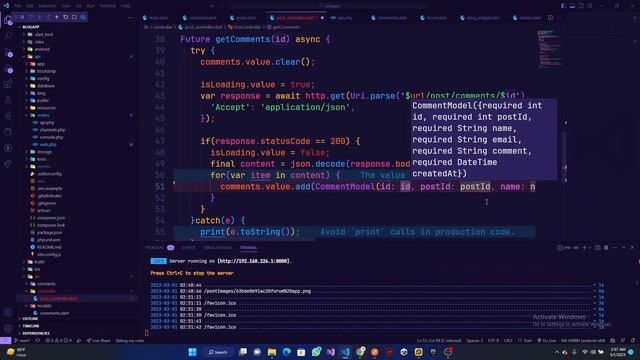The image size is (640, 360).
Task: Synchronize changes from the status bar
Action: click(38, 340)
